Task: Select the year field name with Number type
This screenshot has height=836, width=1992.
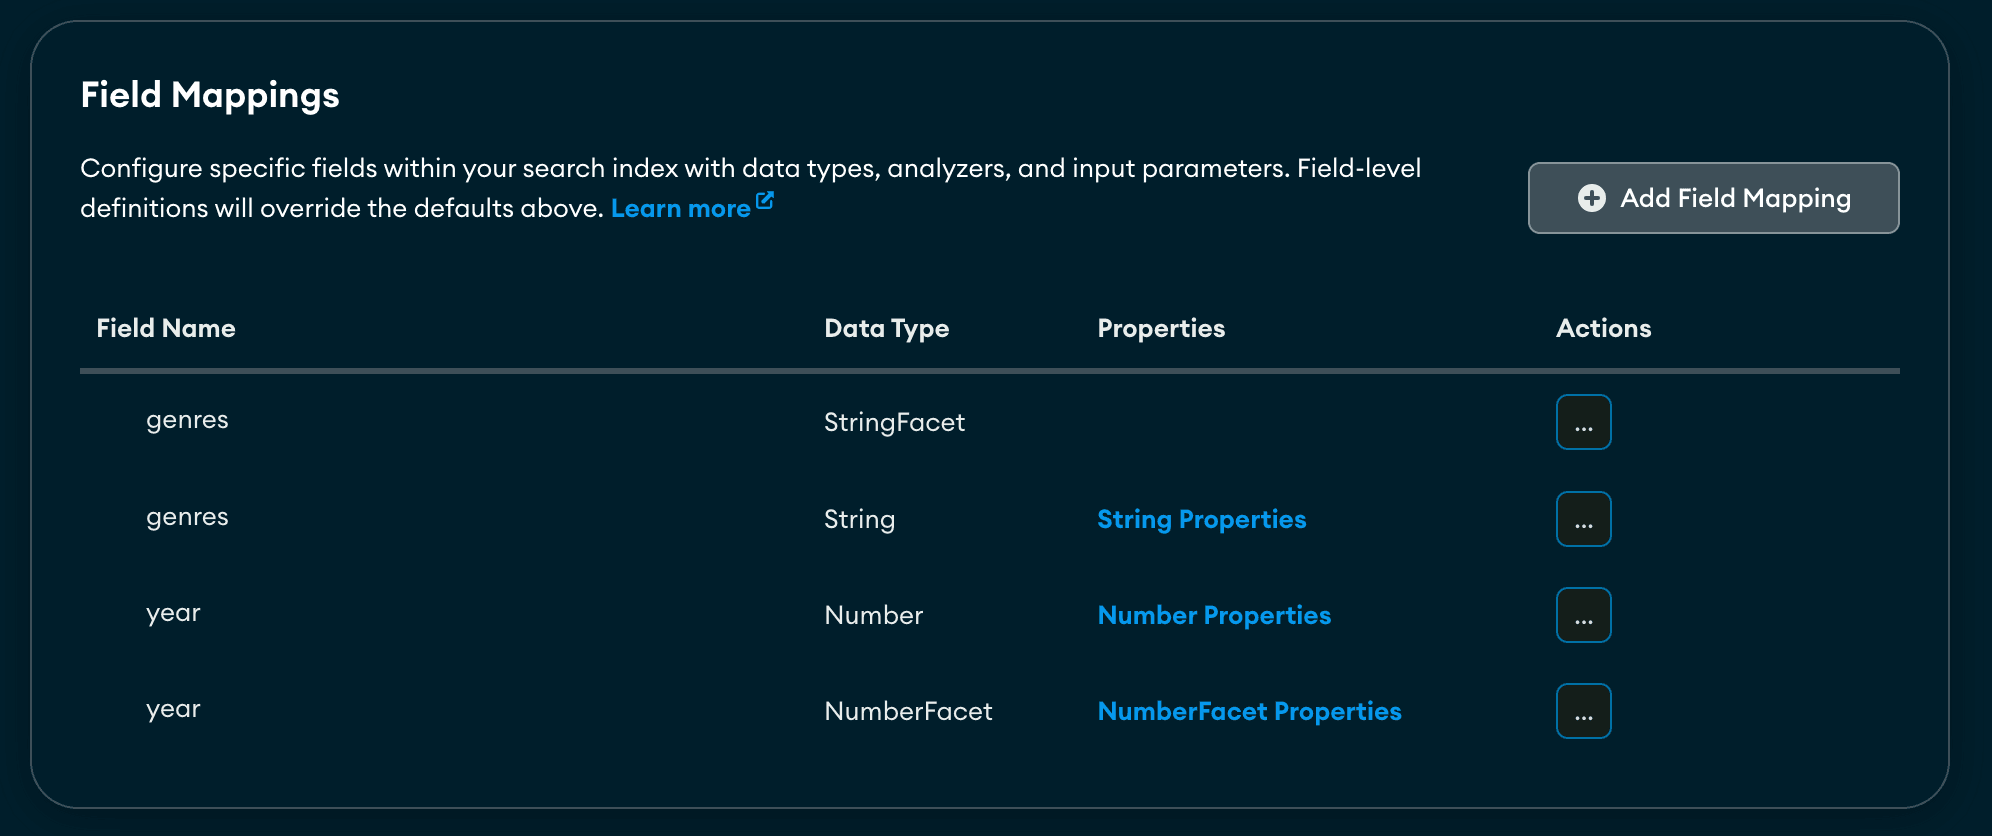Action: (173, 613)
